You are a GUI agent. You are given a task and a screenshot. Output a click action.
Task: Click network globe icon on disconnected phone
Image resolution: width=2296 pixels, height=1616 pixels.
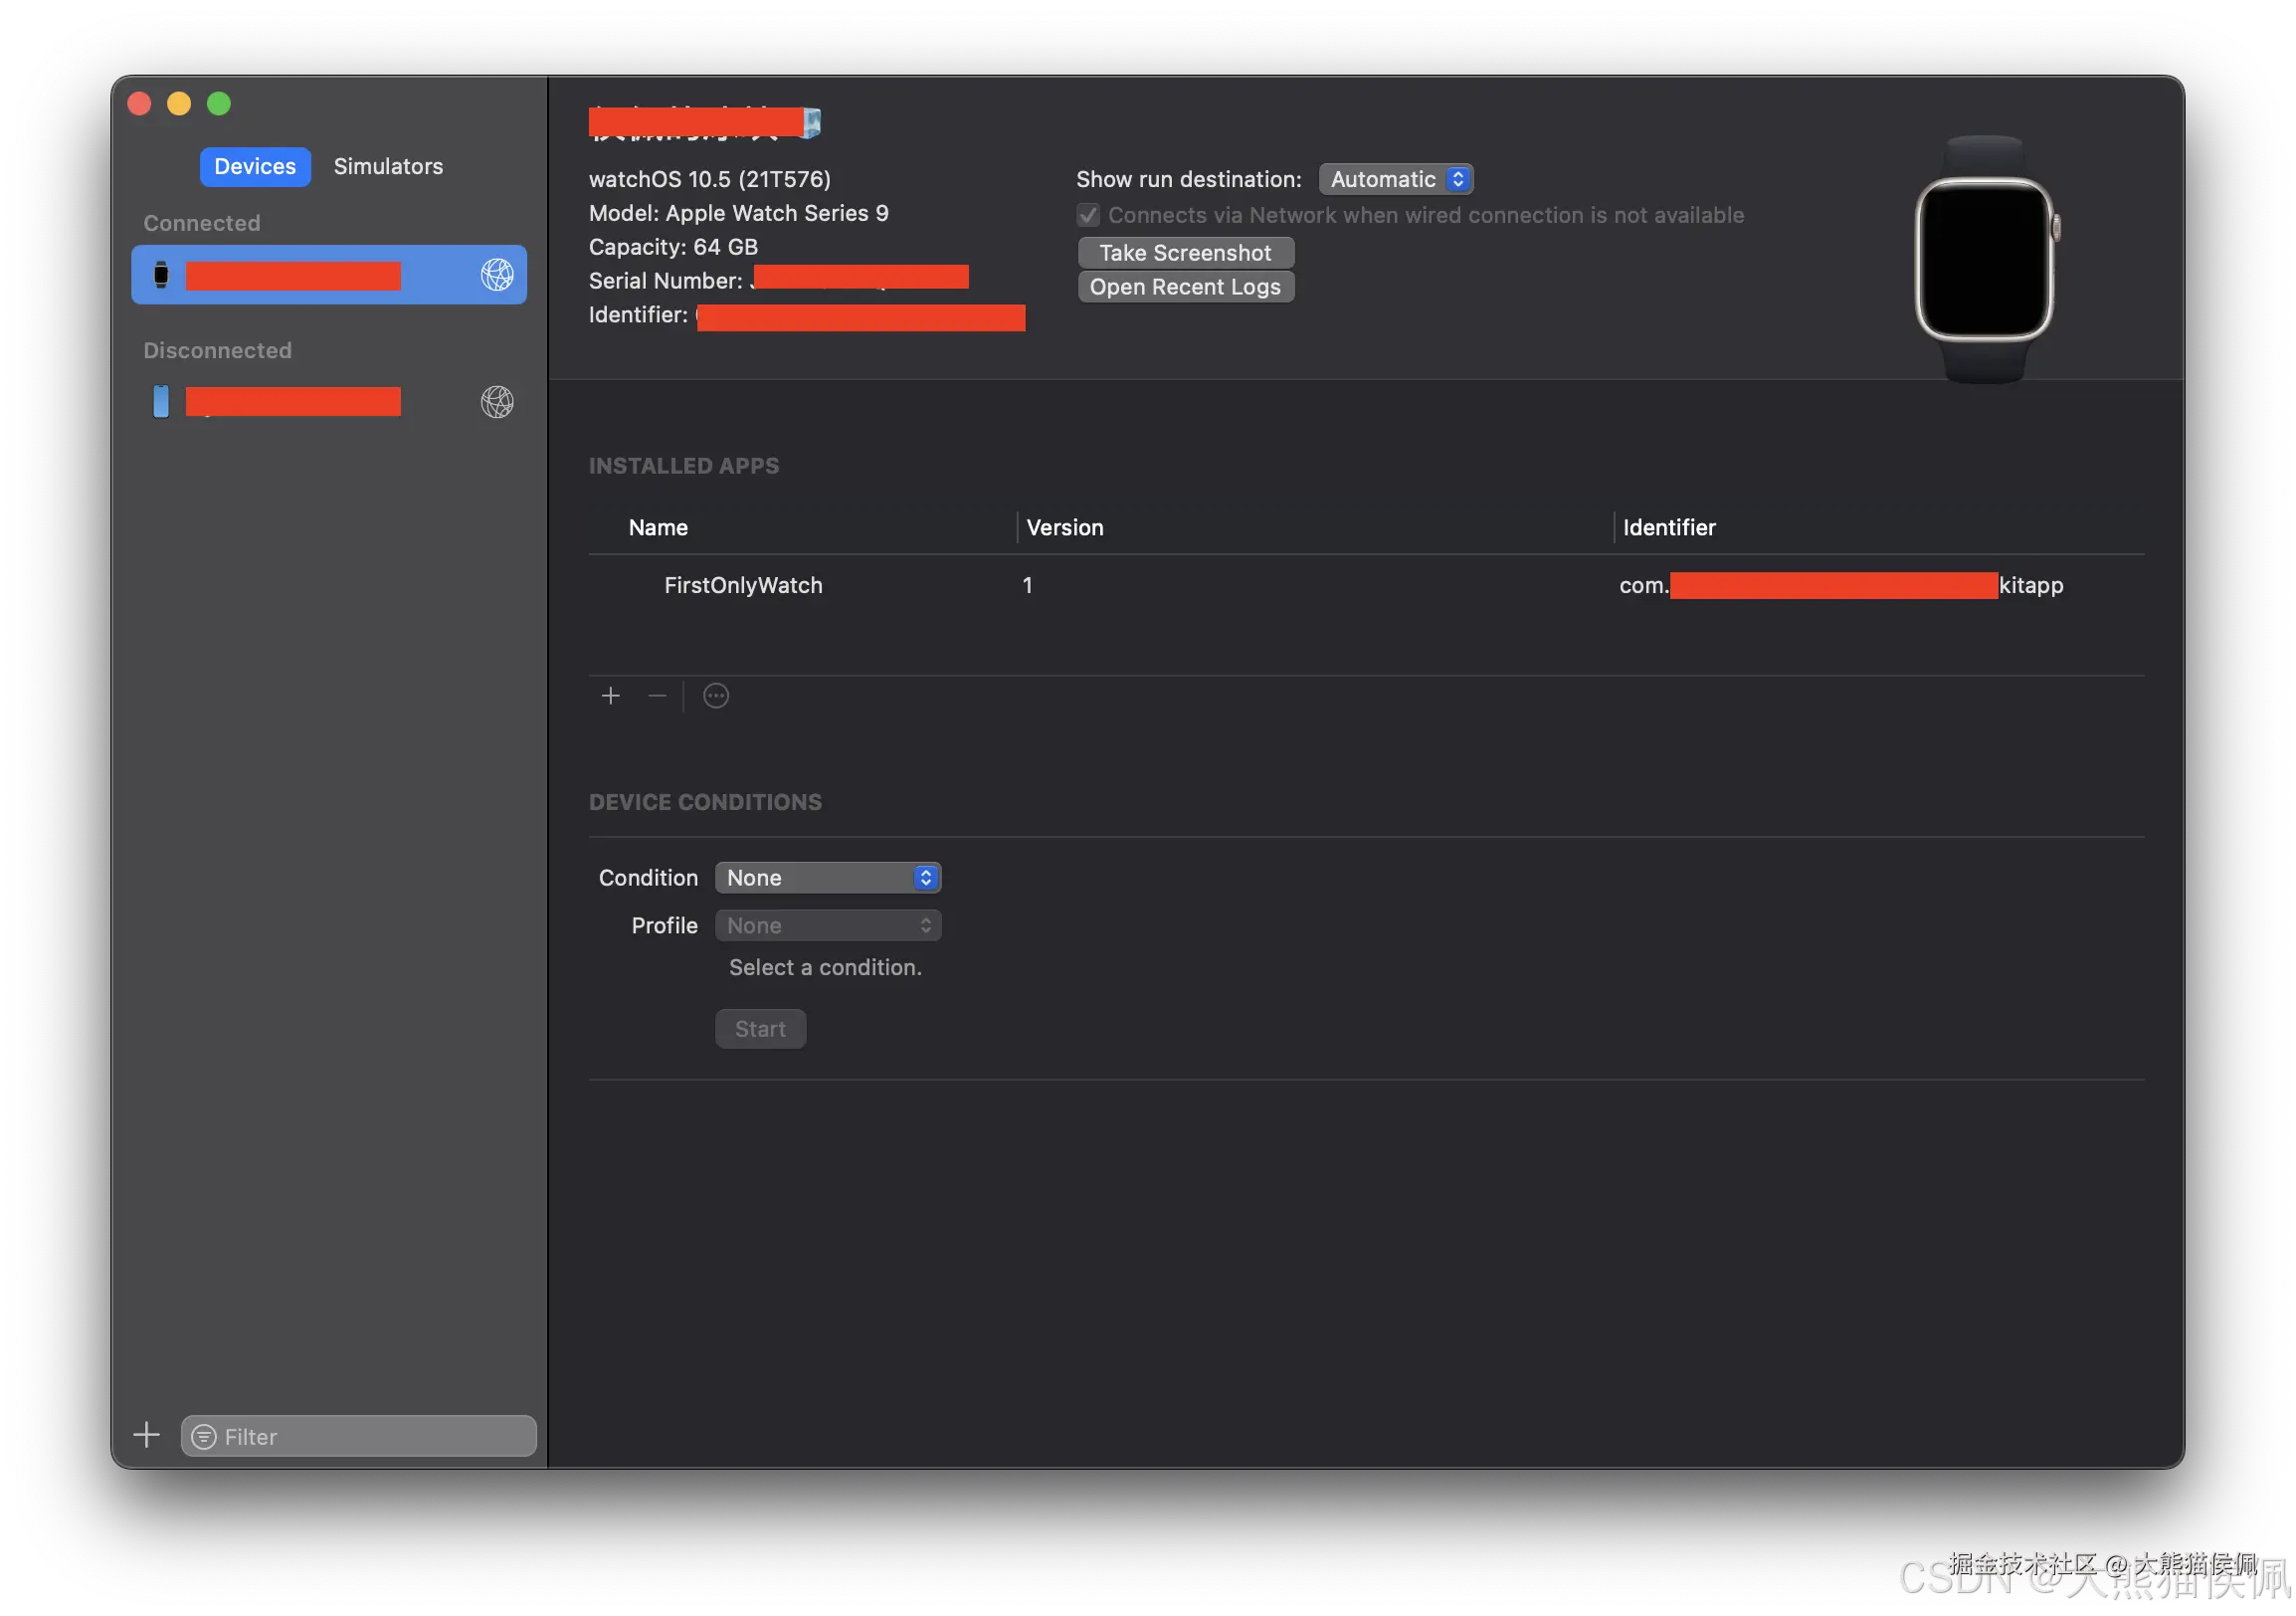pyautogui.click(x=497, y=402)
